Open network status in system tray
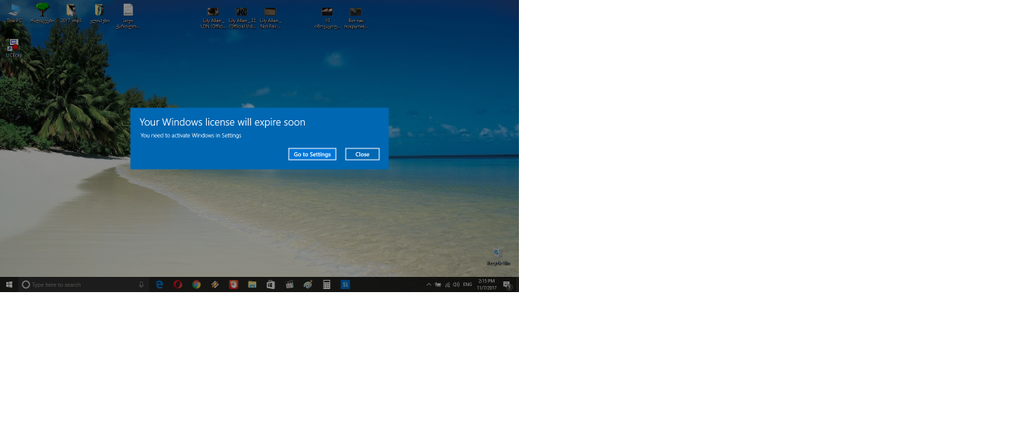The image size is (1024, 422). [447, 285]
